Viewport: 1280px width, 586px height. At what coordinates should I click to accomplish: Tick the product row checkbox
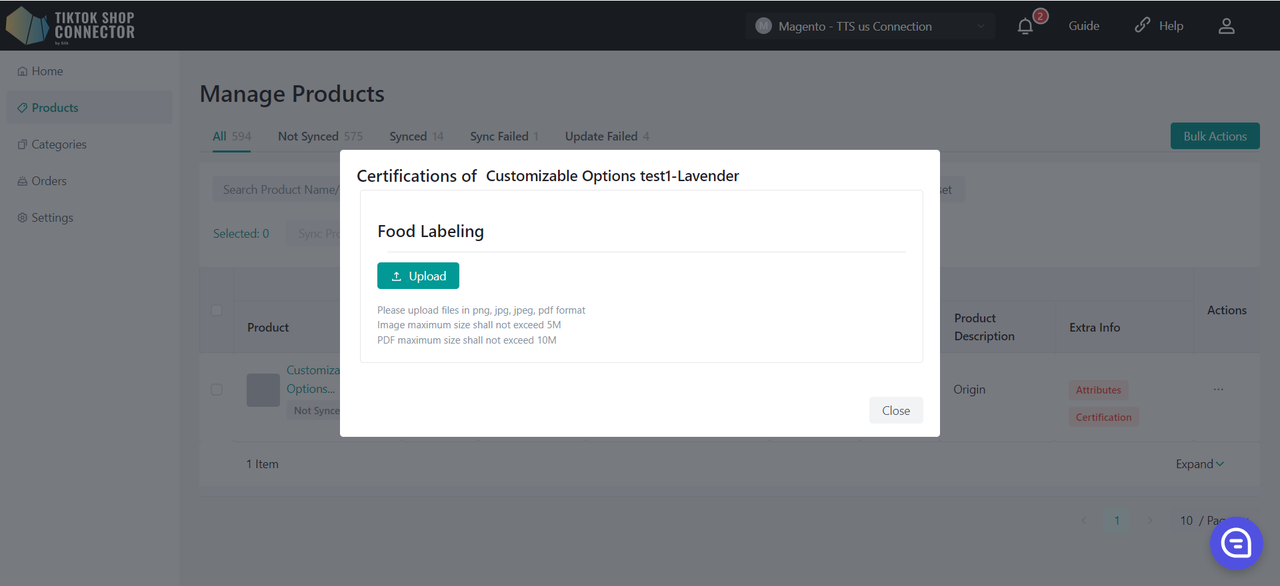(217, 390)
